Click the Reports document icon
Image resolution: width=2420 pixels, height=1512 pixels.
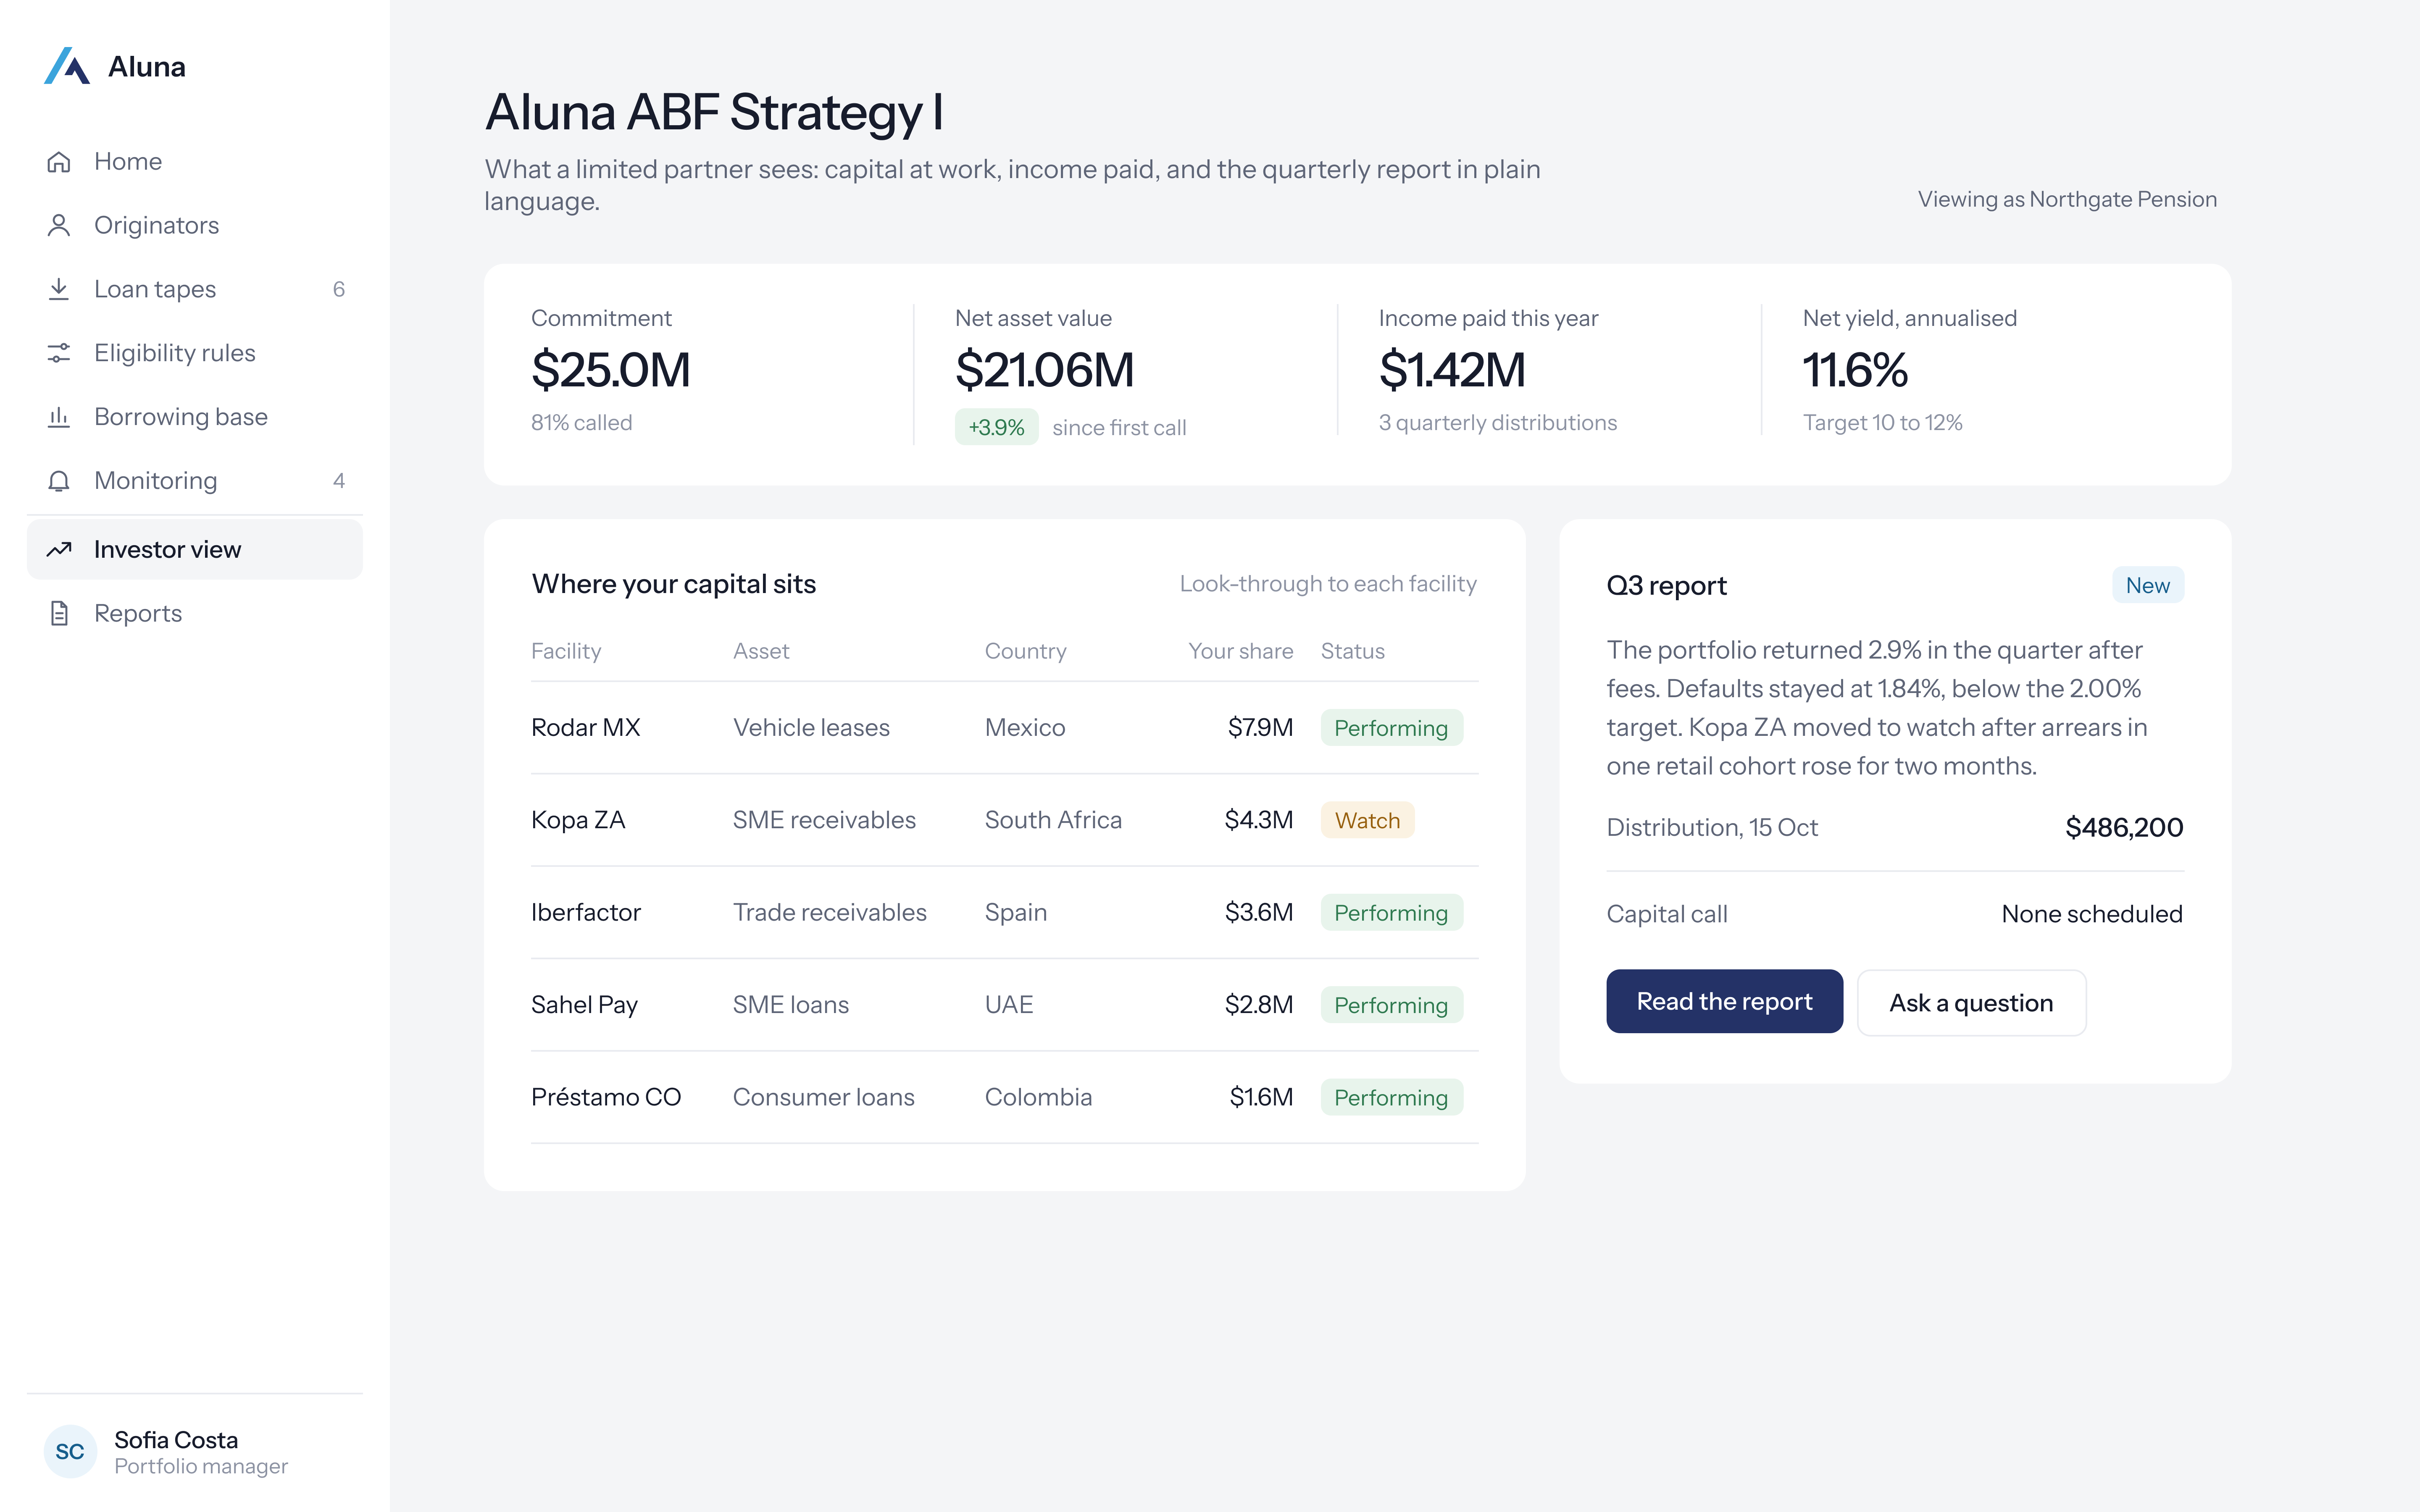pyautogui.click(x=59, y=613)
